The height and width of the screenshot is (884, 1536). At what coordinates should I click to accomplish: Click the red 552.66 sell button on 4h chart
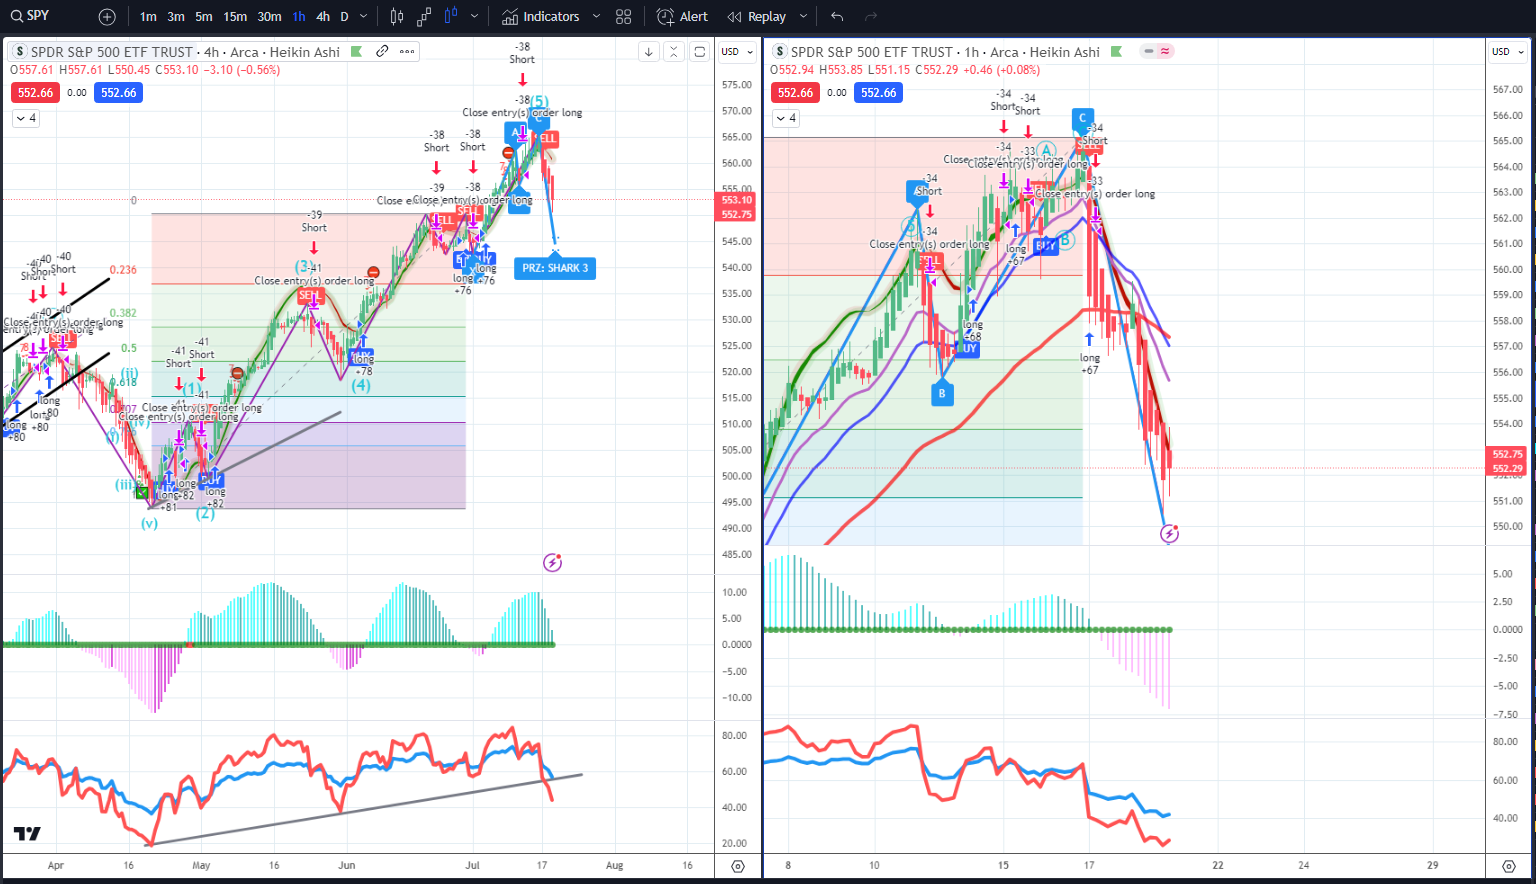coord(35,93)
